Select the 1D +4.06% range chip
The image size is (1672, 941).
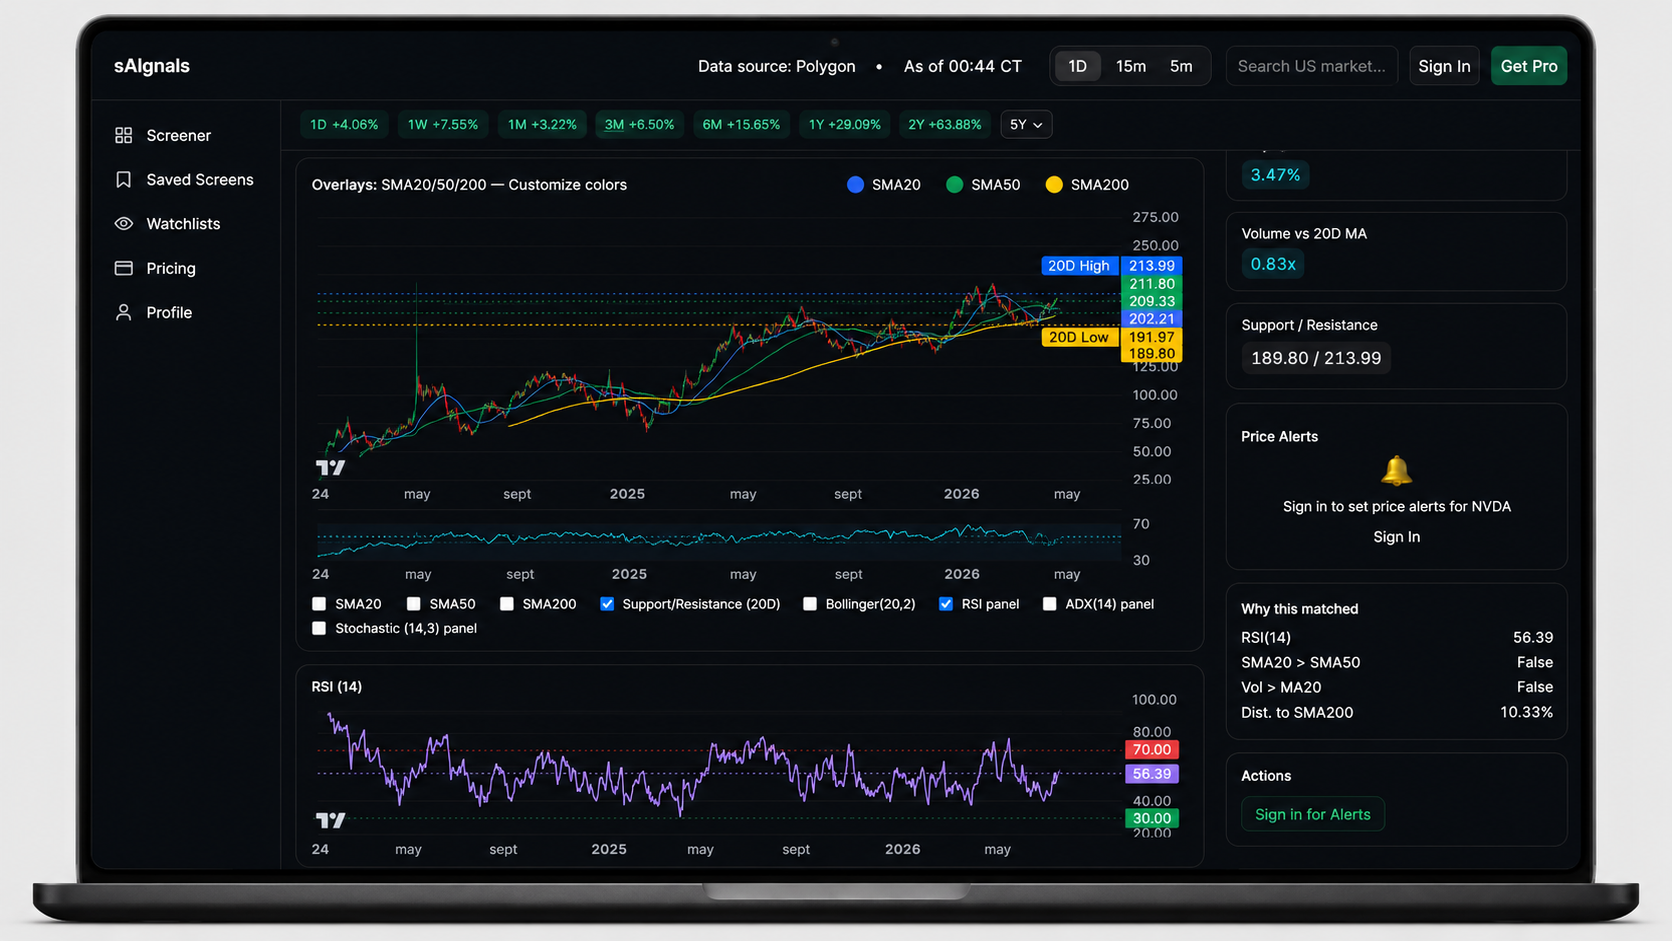coord(344,125)
